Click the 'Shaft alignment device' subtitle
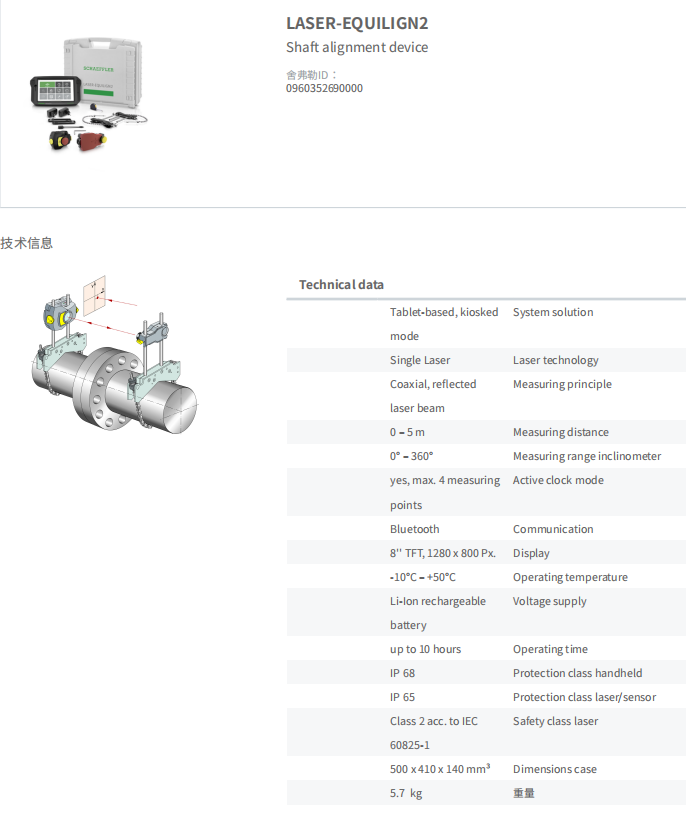 point(357,47)
